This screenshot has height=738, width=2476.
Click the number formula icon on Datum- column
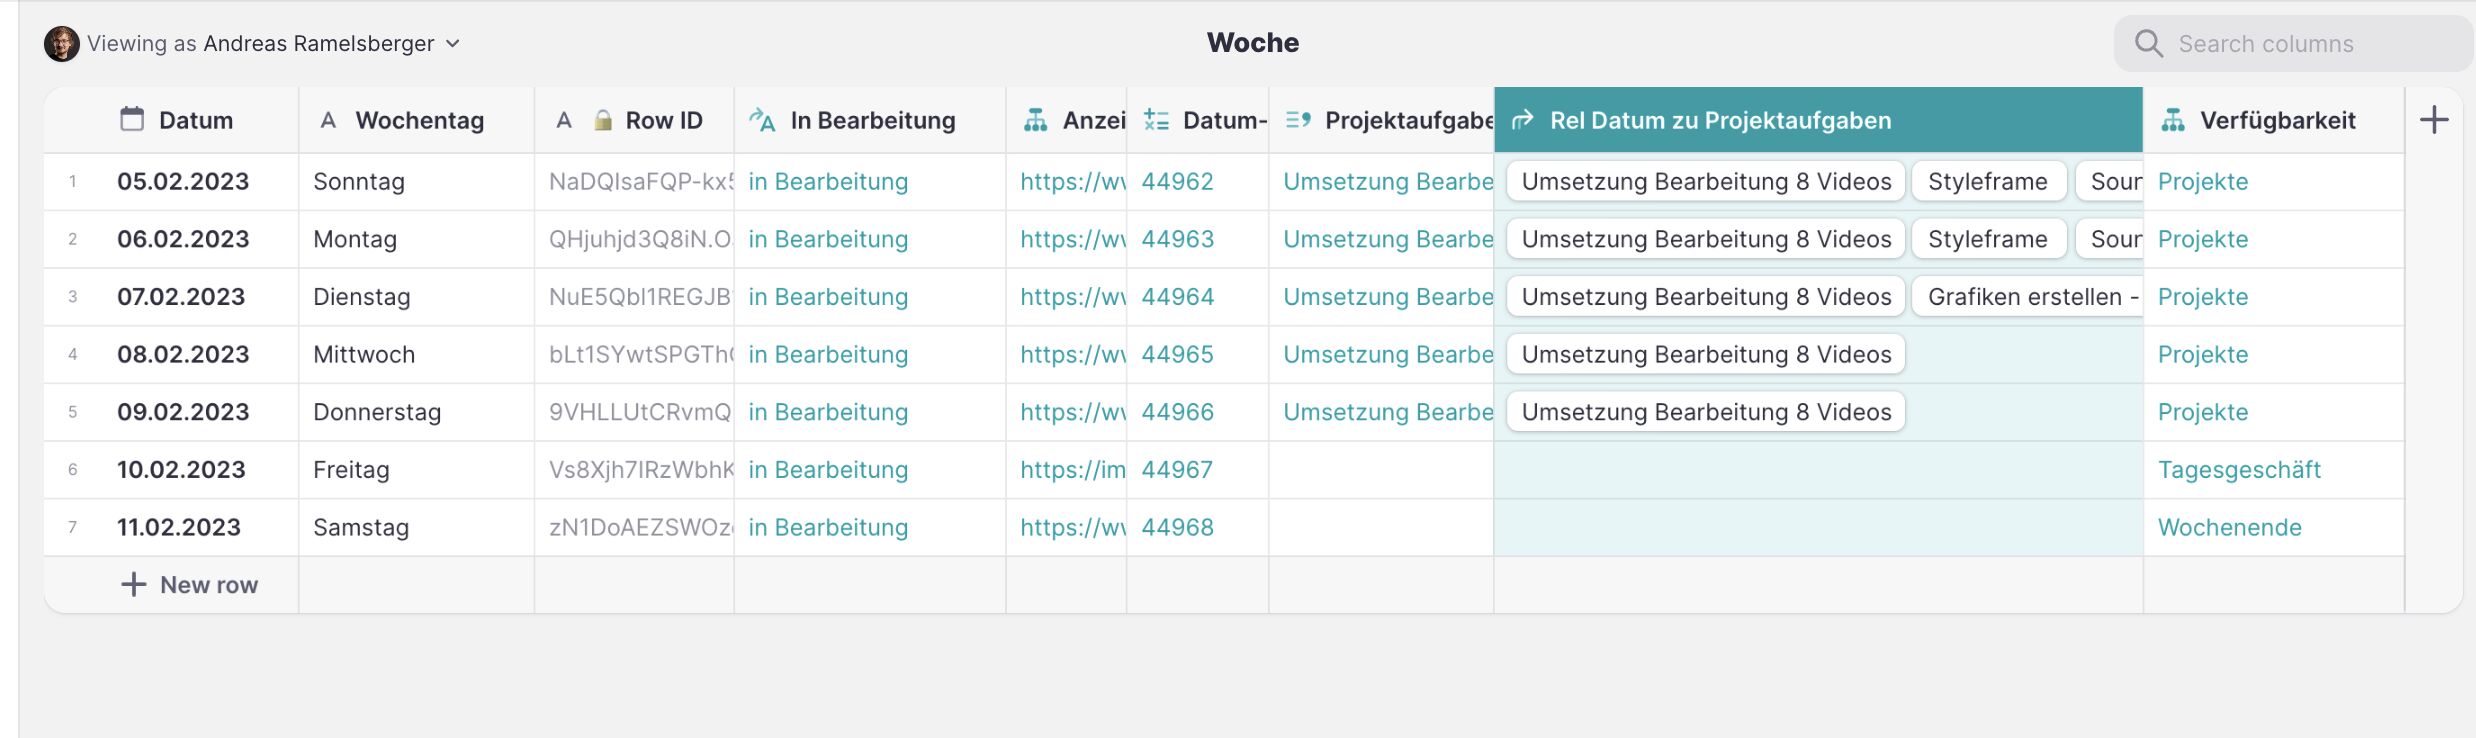(1156, 121)
